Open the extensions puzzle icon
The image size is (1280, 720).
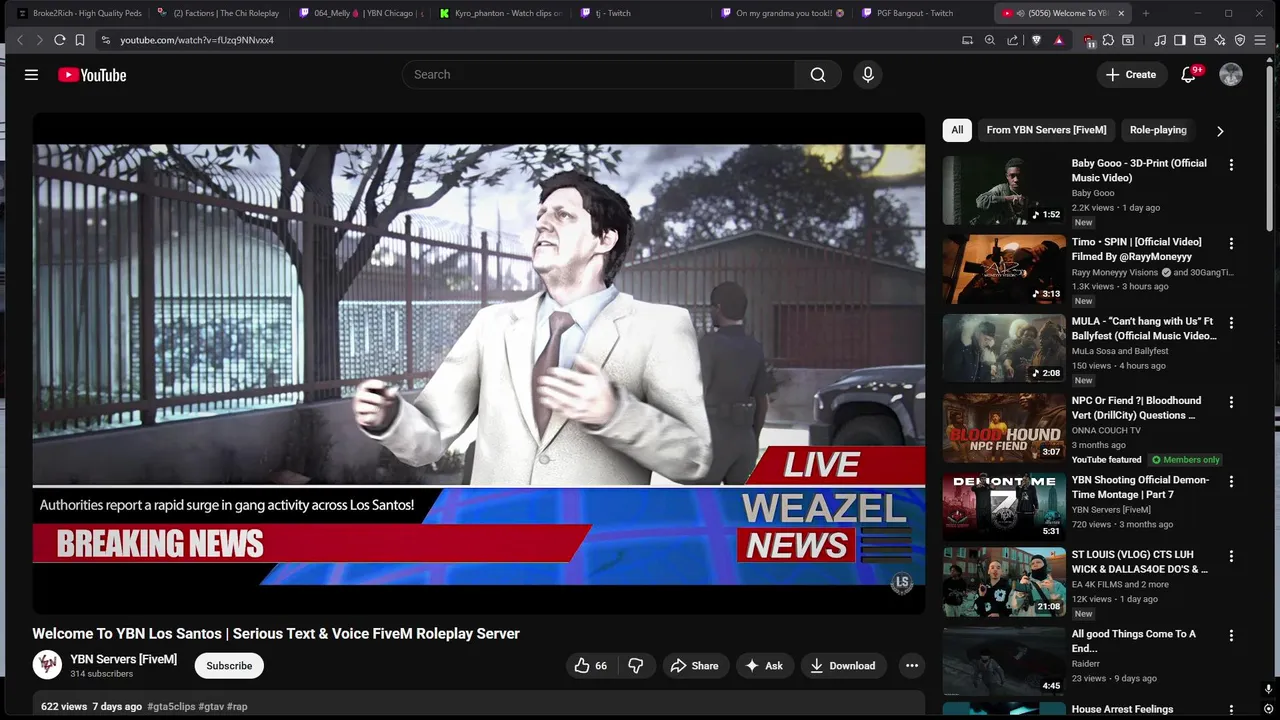click(1108, 40)
